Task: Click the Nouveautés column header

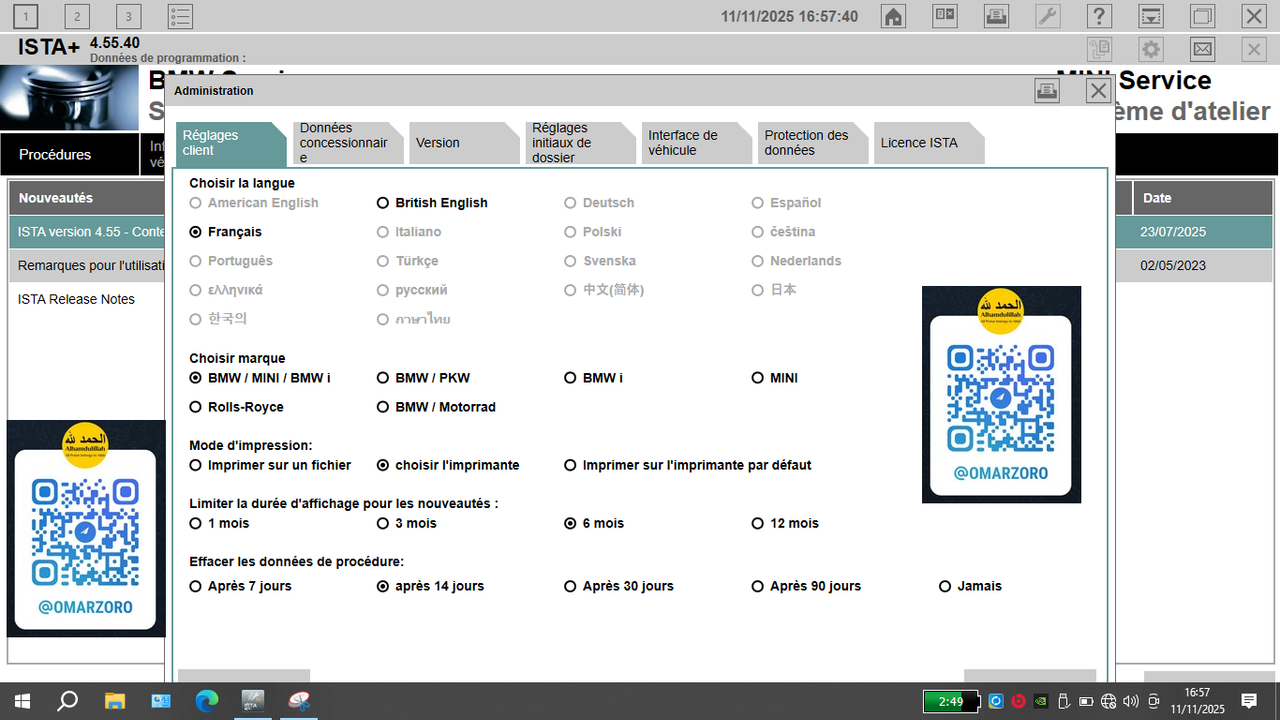Action: pos(87,198)
